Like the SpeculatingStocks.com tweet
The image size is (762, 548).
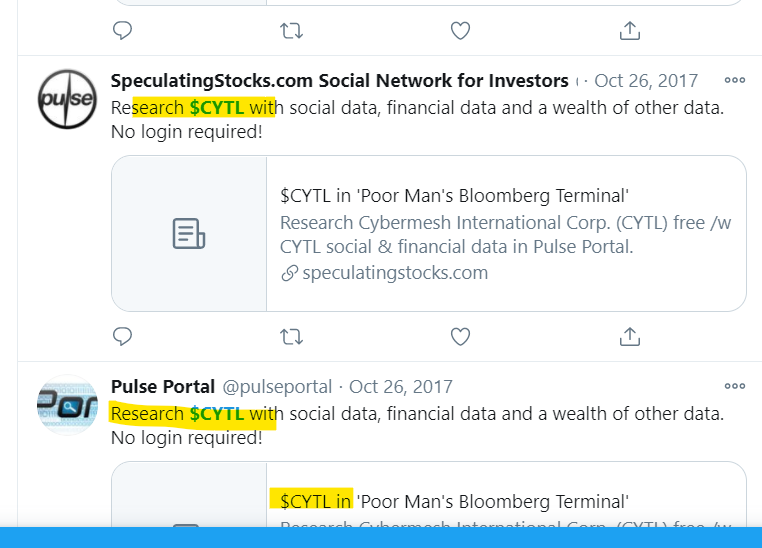(460, 336)
